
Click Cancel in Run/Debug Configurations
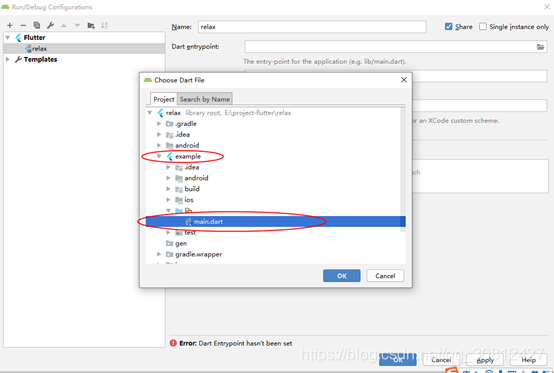[441, 360]
